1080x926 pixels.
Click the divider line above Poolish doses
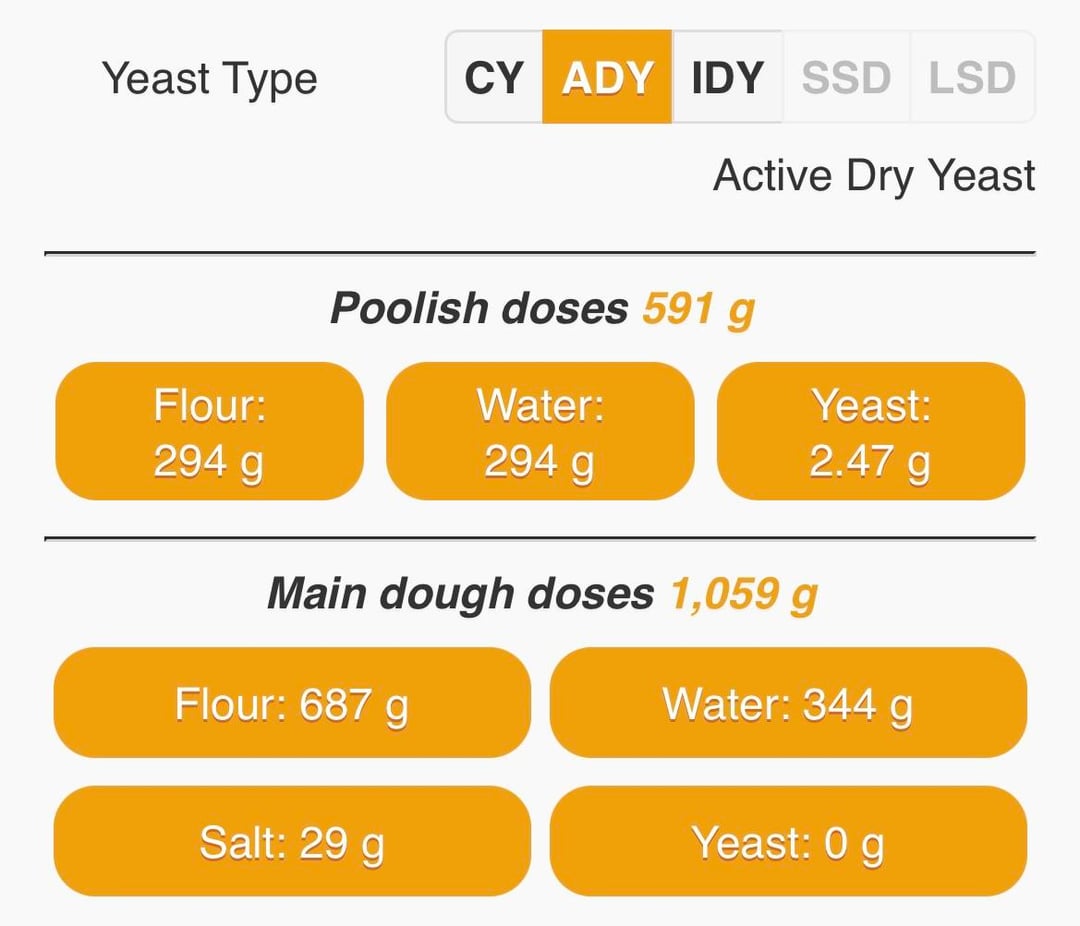(x=540, y=254)
